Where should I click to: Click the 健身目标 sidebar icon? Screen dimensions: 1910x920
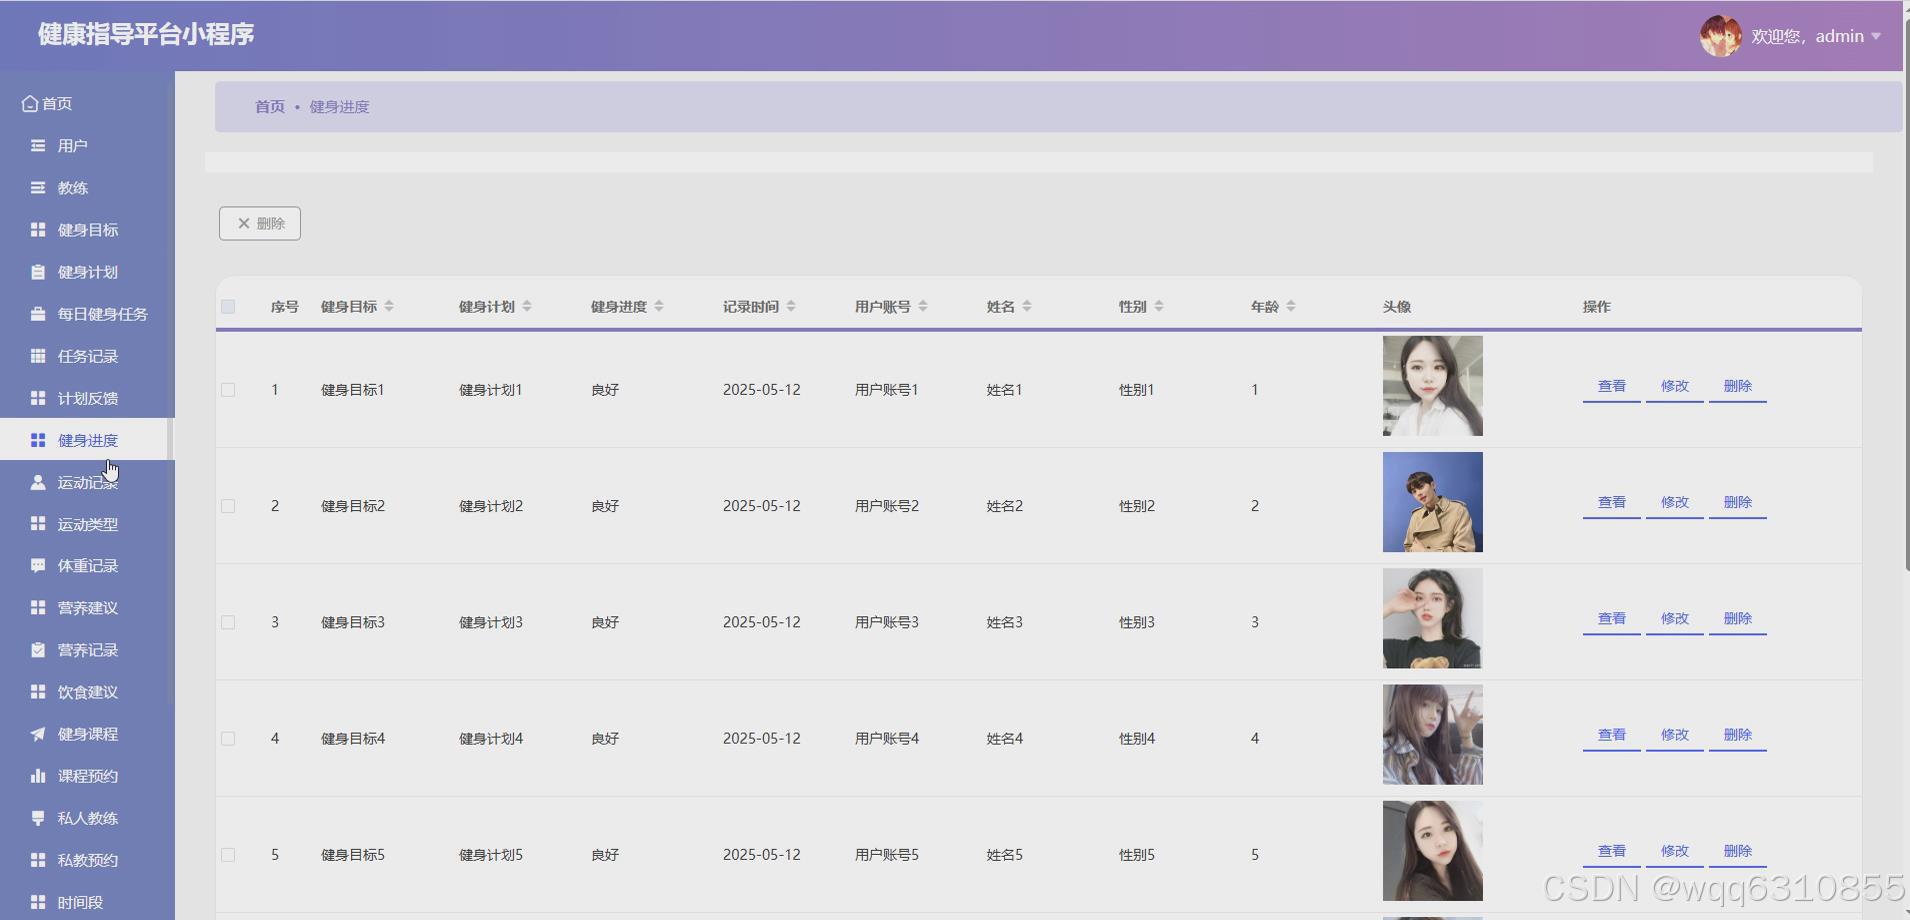(37, 229)
